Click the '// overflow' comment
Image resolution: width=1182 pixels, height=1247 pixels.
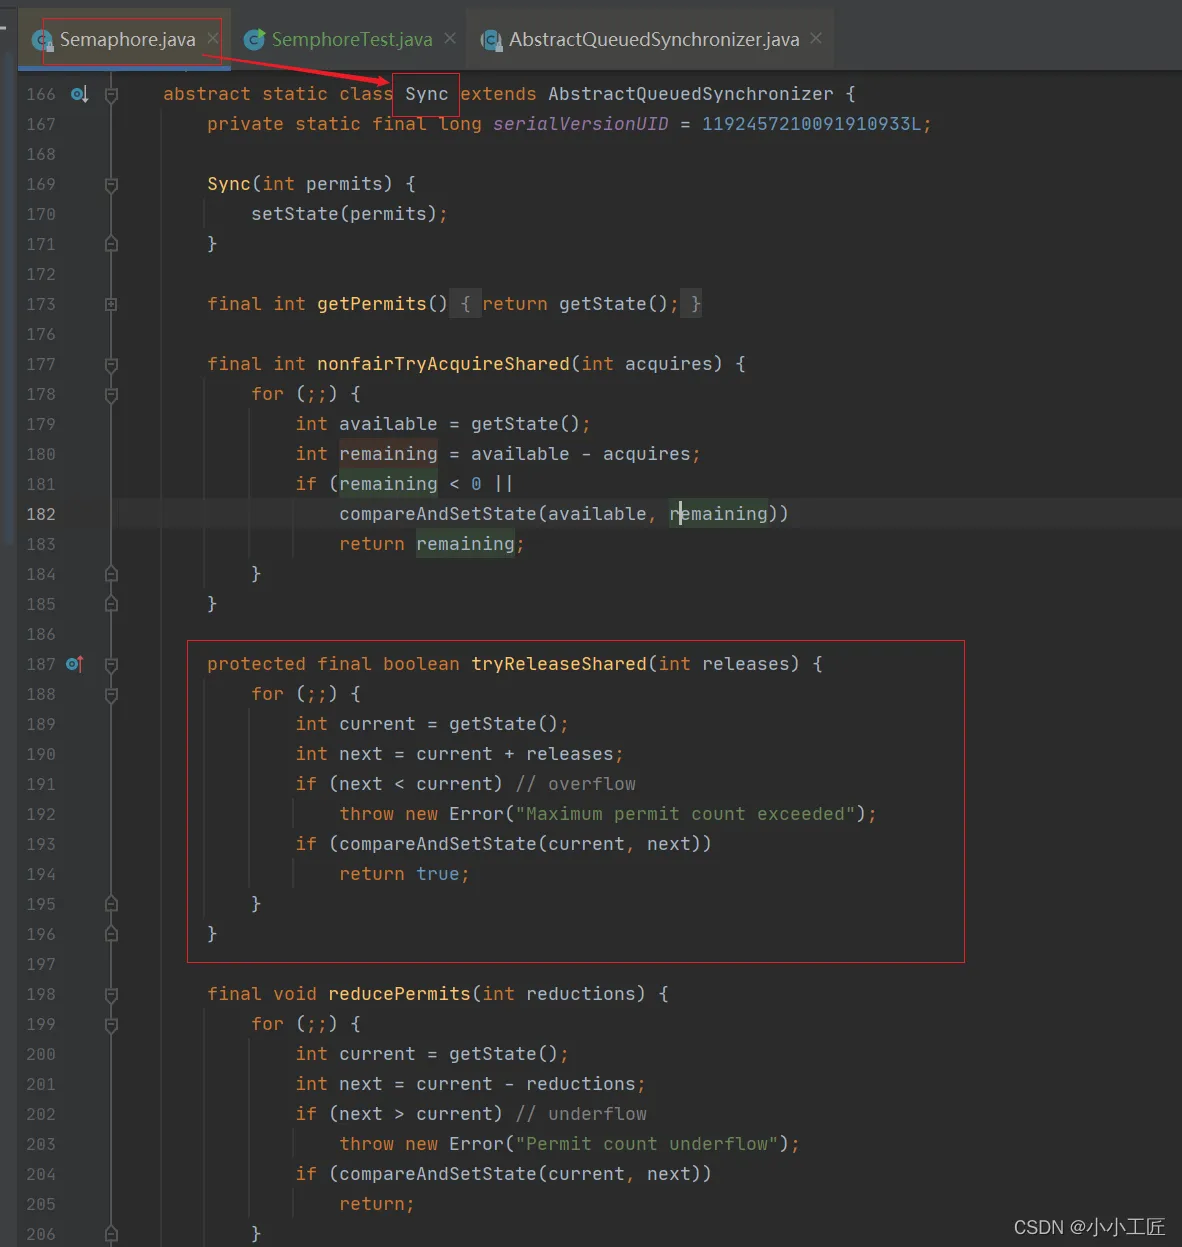pos(576,784)
